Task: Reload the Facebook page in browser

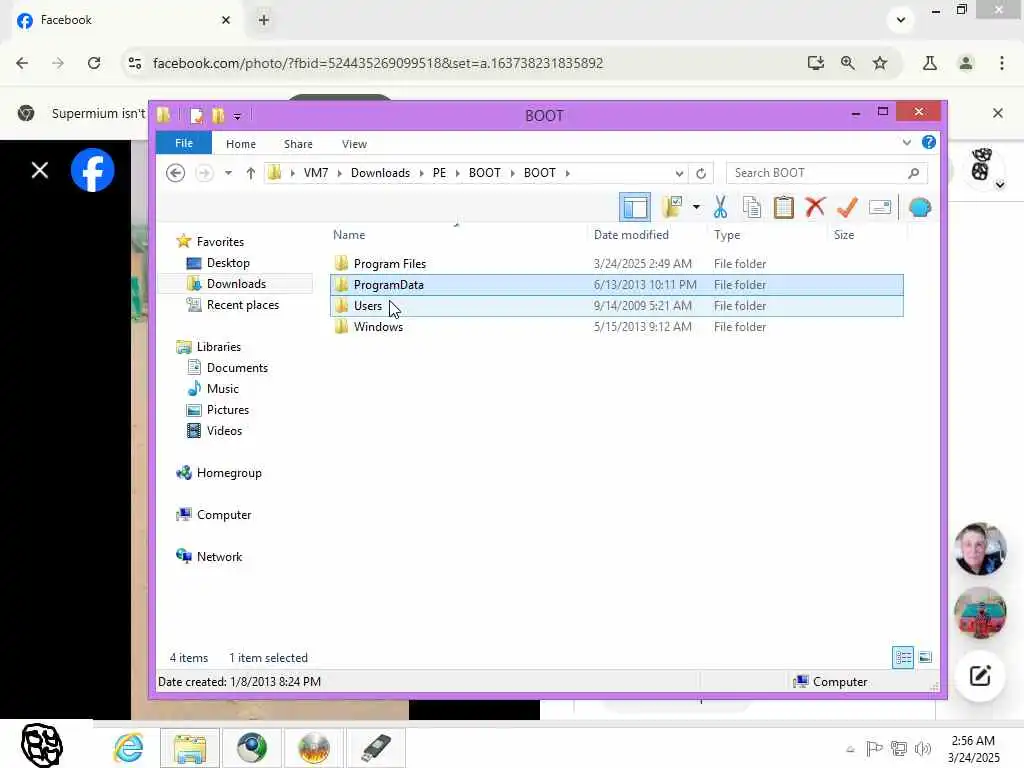Action: (x=94, y=63)
